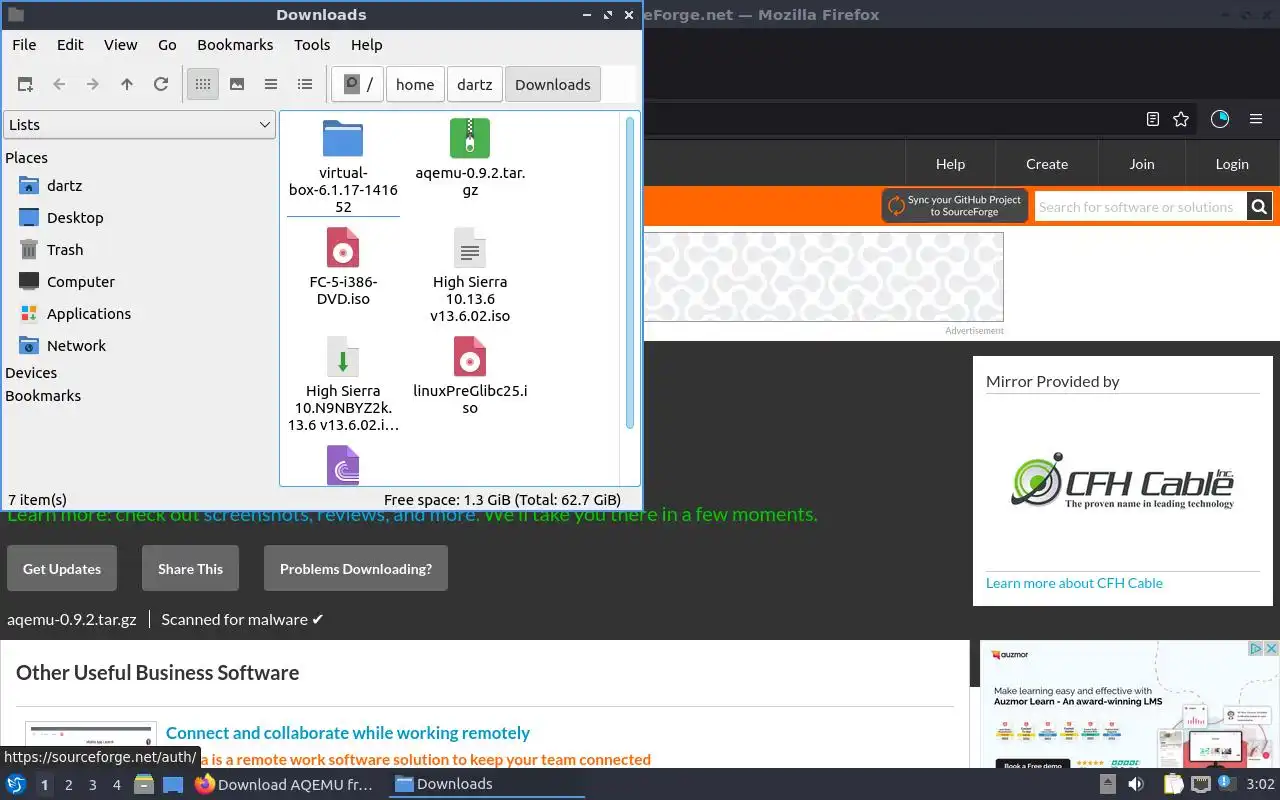Go back in the file manager
Image resolution: width=1280 pixels, height=800 pixels.
[59, 85]
